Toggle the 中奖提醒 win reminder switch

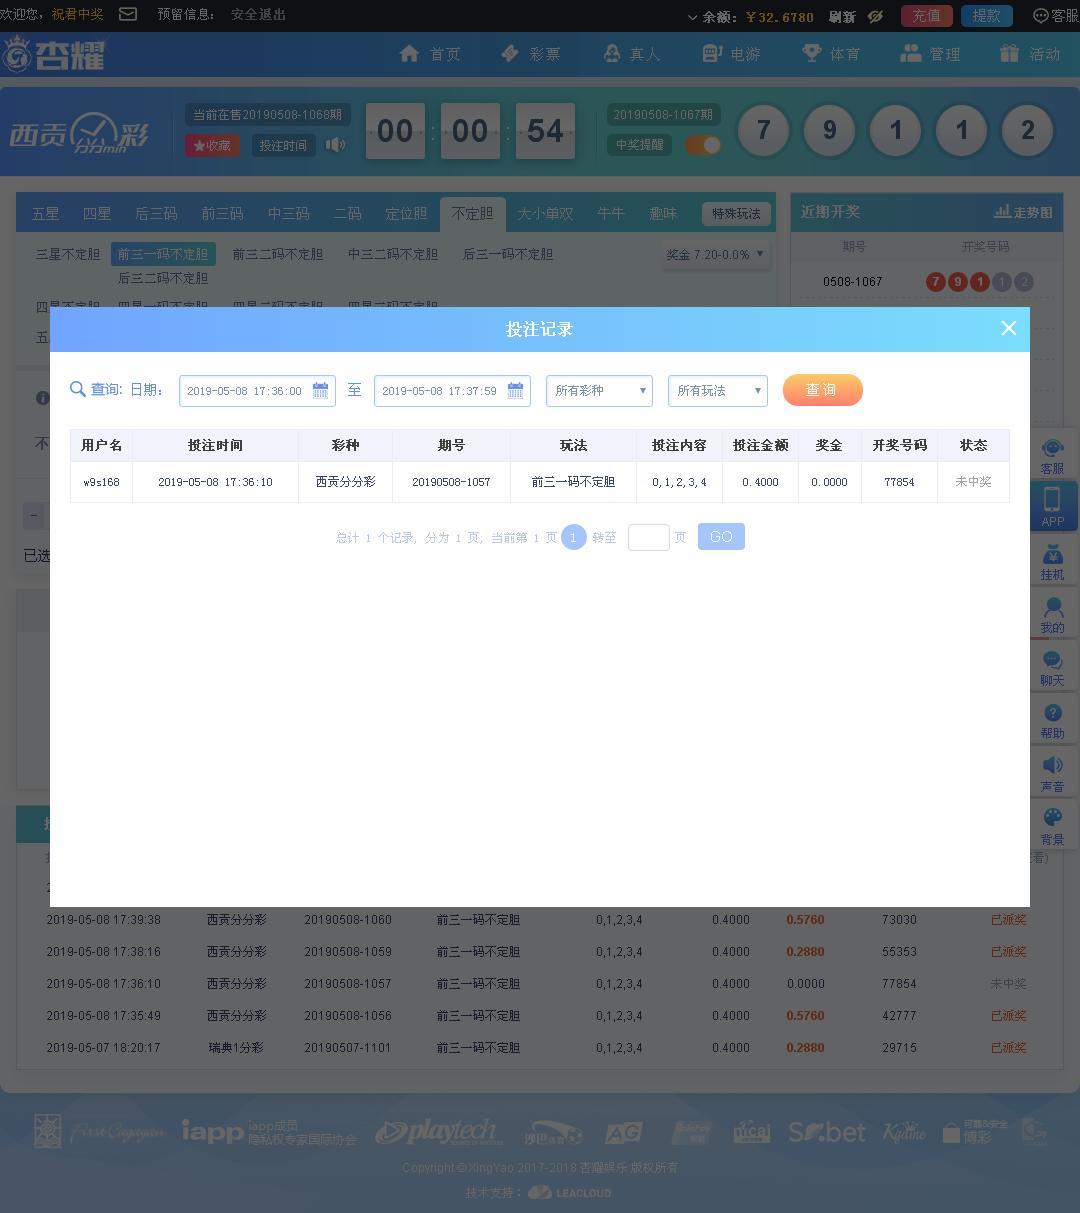703,145
